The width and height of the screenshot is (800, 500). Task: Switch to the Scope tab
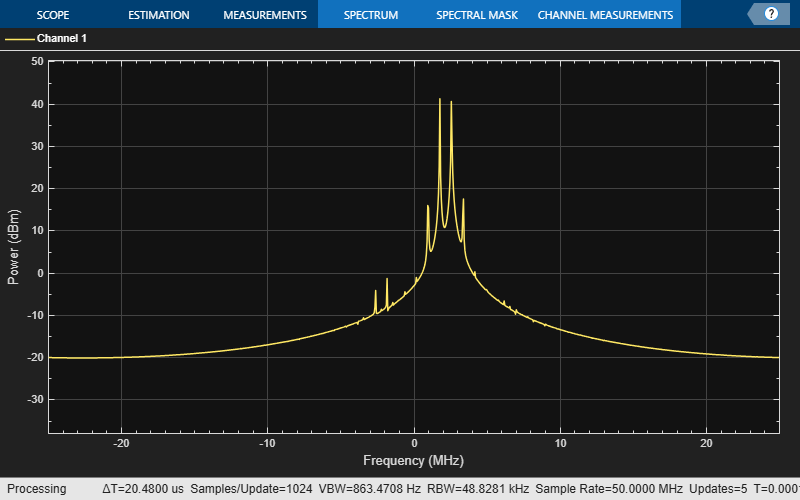coord(53,15)
